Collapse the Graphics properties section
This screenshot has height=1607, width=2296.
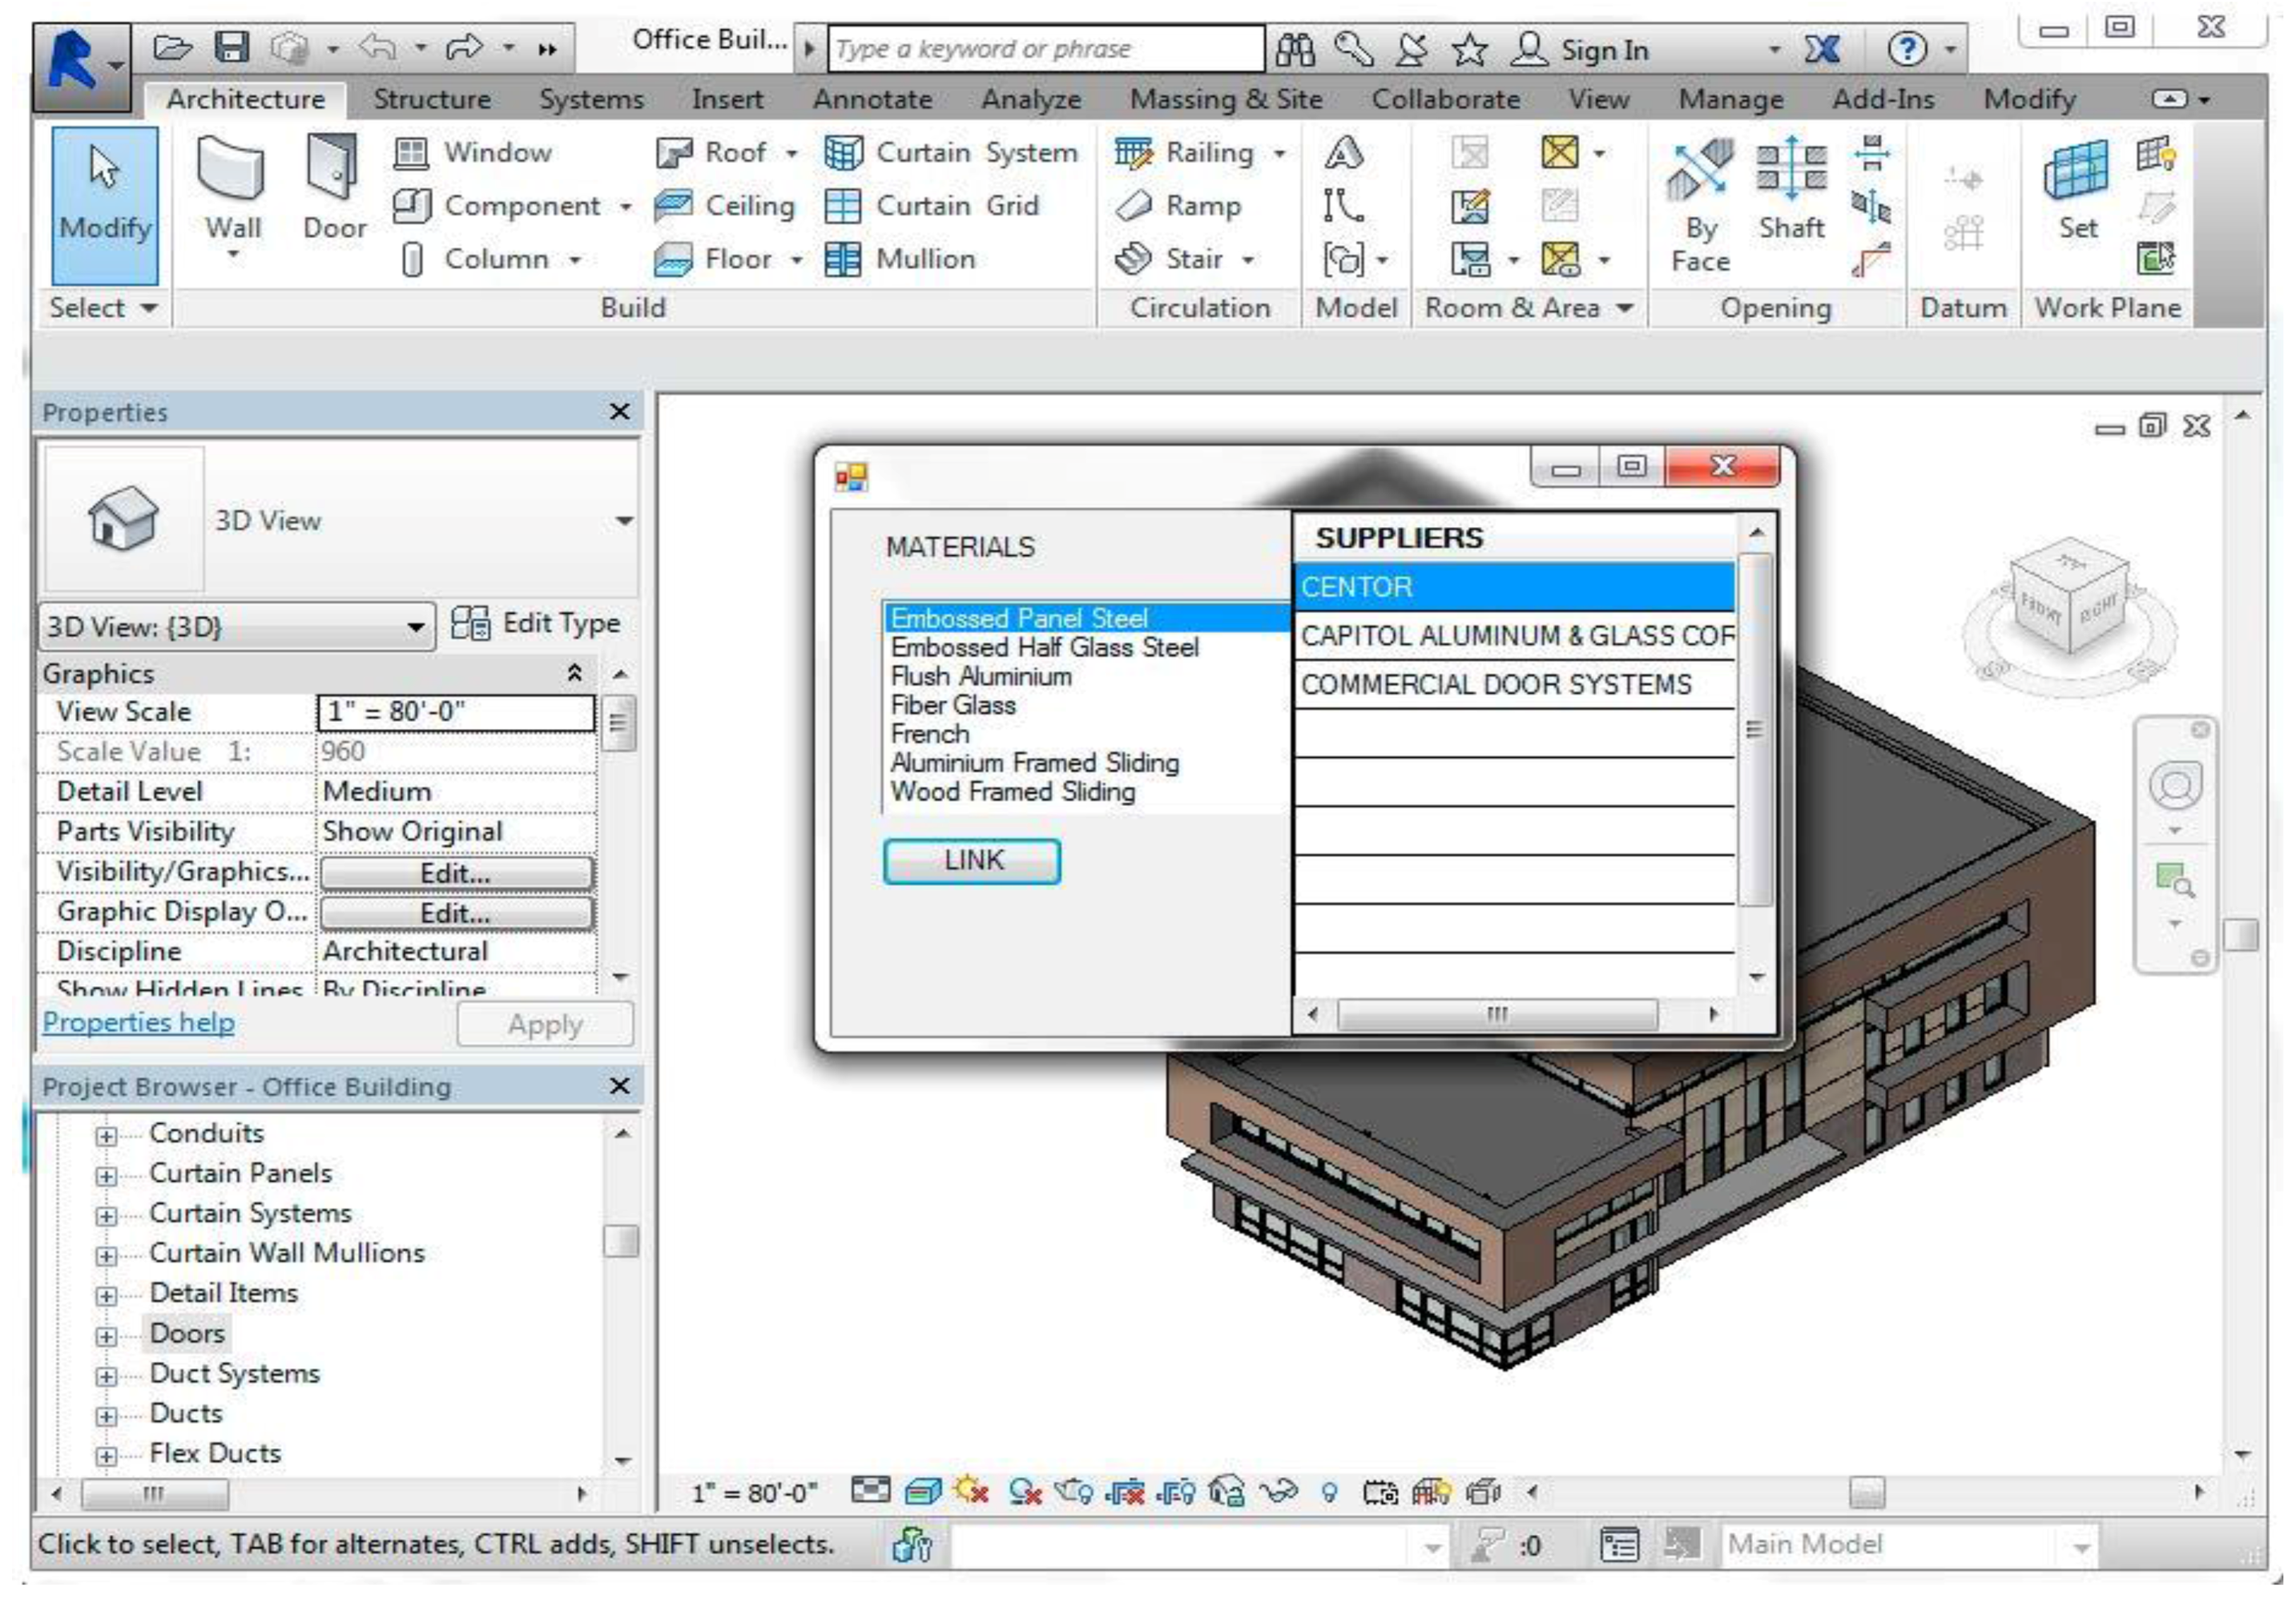(574, 673)
